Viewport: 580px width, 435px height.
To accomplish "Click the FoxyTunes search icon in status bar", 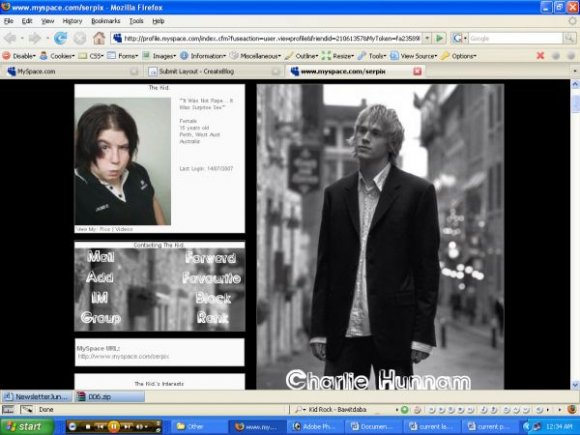I will click(x=299, y=409).
